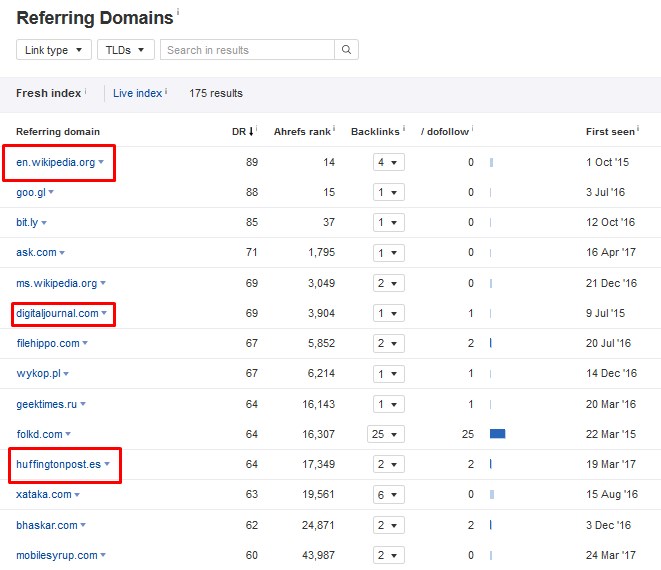Screen dimensions: 661x570
Task: Open the bhaskar.com link
Action: click(x=47, y=525)
